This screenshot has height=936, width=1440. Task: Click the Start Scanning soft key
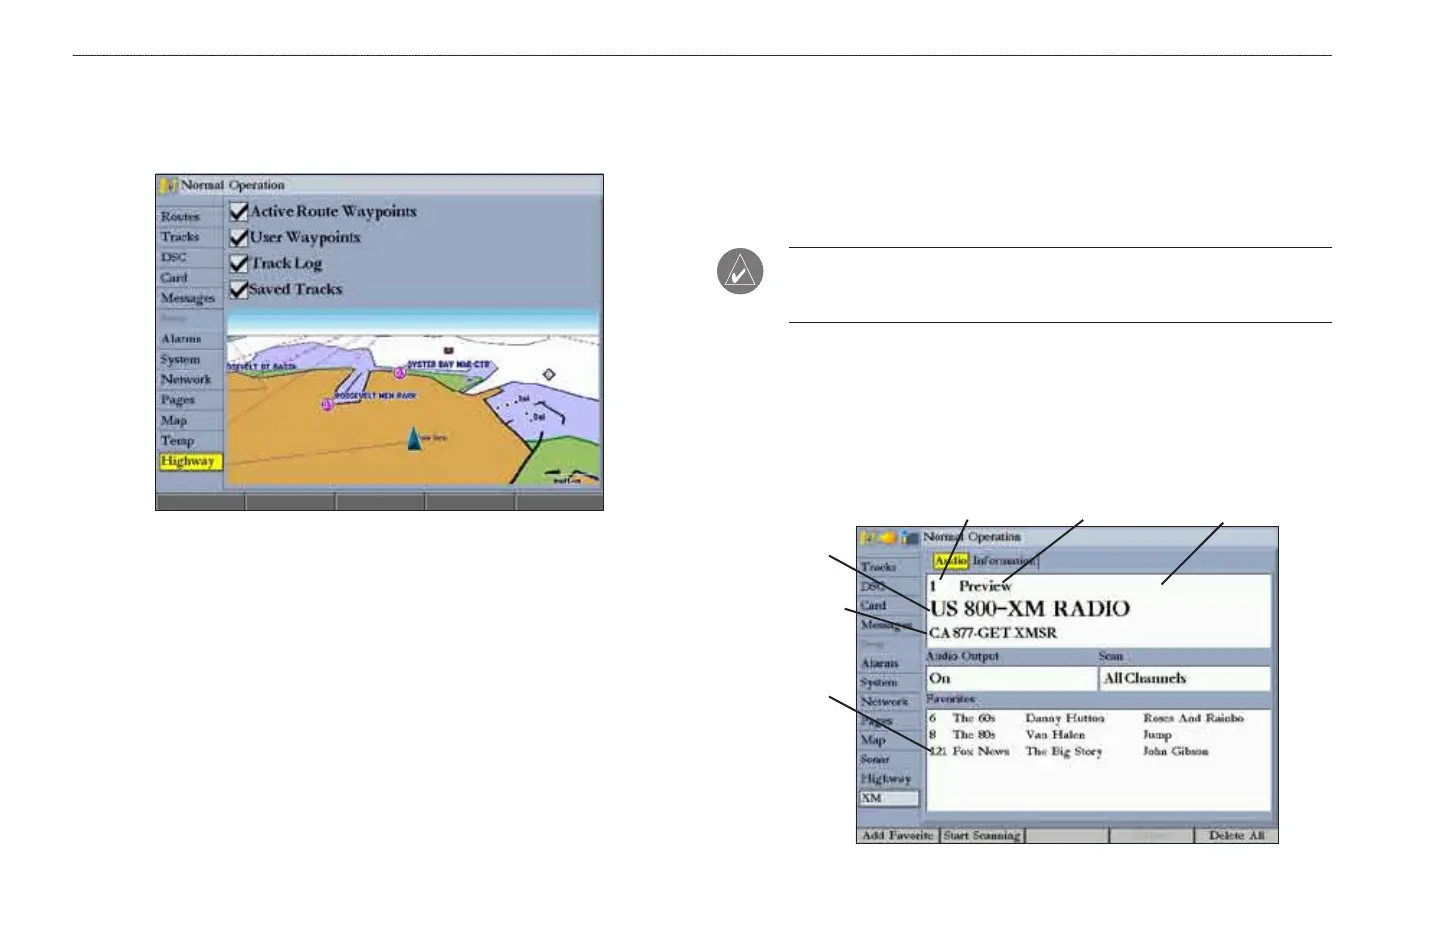[982, 835]
